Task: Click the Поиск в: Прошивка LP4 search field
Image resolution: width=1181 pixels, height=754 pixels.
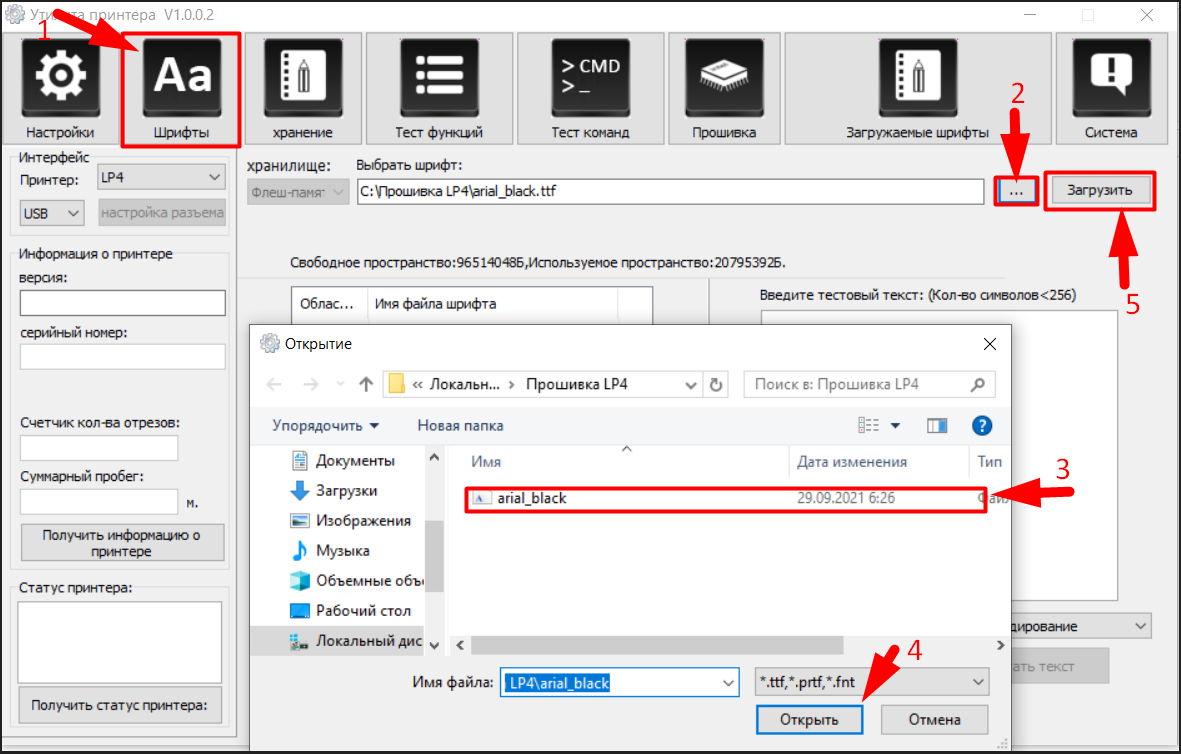Action: [858, 384]
